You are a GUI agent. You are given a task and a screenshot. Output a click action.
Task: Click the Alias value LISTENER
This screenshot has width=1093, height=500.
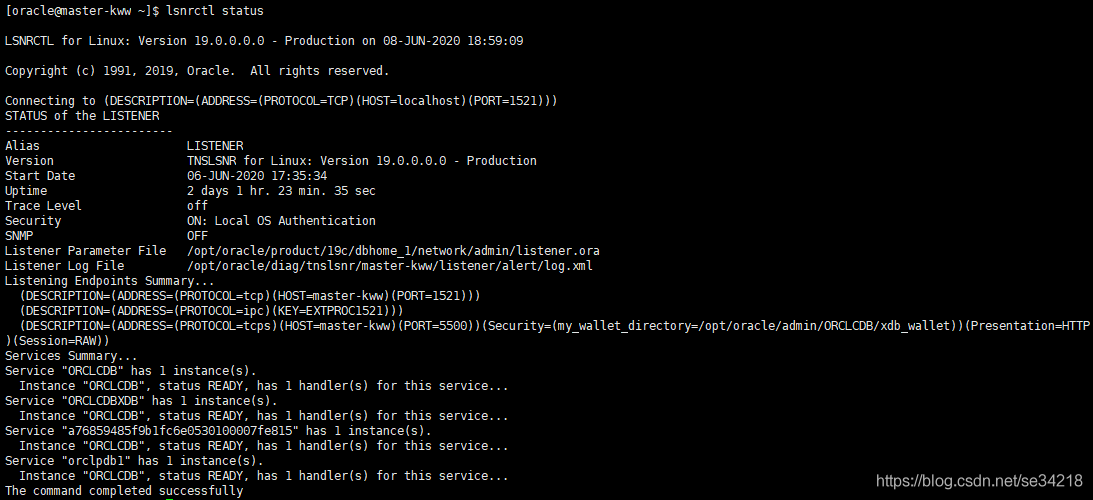(215, 146)
